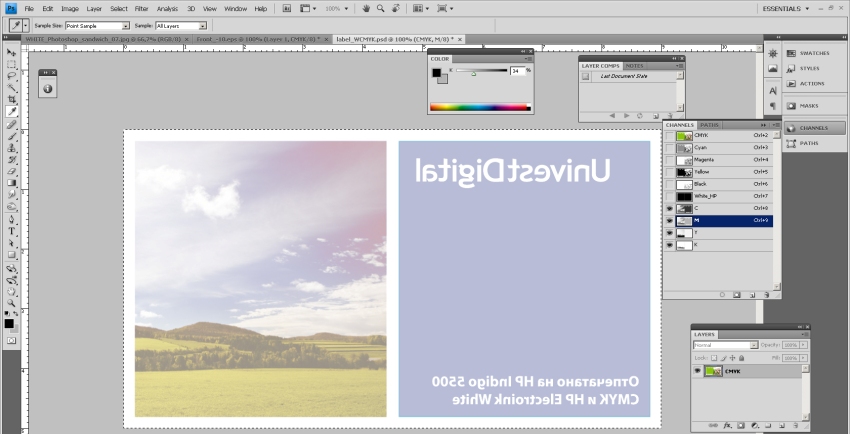The height and width of the screenshot is (434, 850).
Task: Open the View Extras dropdown
Action: pyautogui.click(x=308, y=9)
